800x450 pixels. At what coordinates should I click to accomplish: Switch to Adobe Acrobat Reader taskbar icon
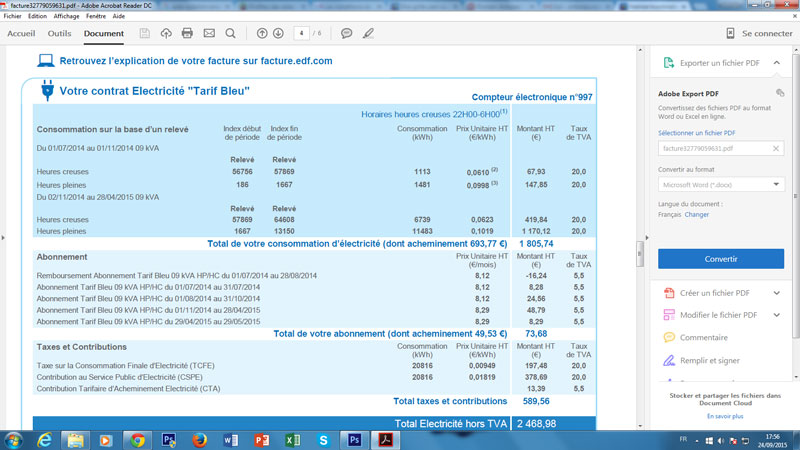pos(386,440)
